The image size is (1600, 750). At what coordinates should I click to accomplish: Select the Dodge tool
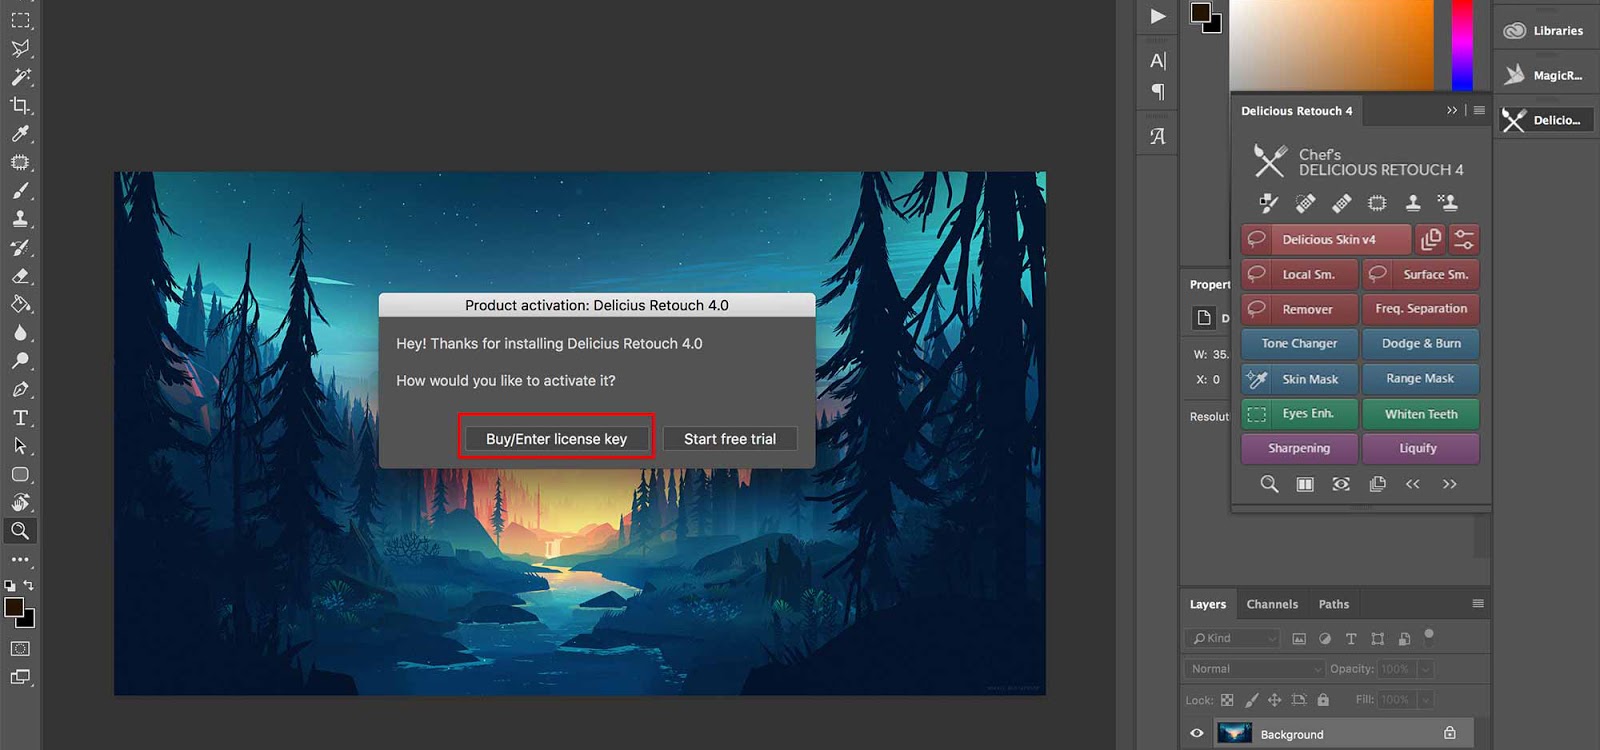20,361
